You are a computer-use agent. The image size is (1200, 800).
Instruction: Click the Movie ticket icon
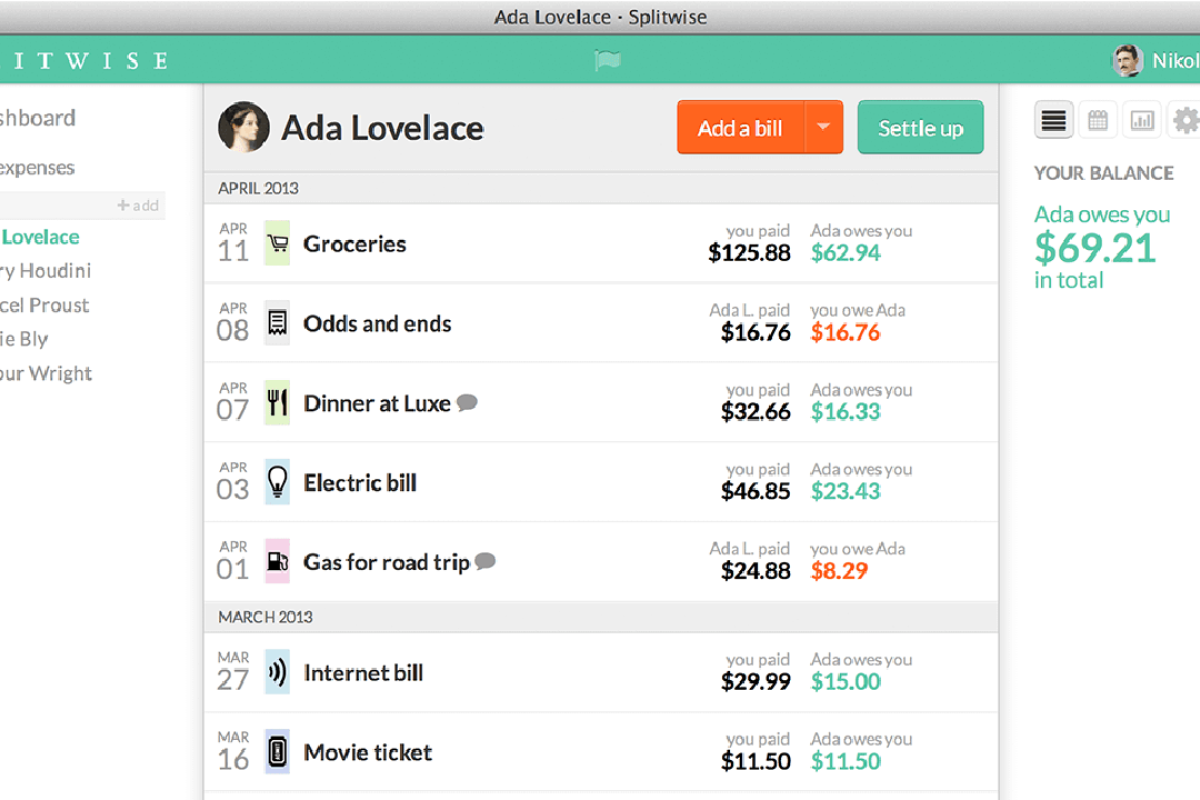point(277,752)
